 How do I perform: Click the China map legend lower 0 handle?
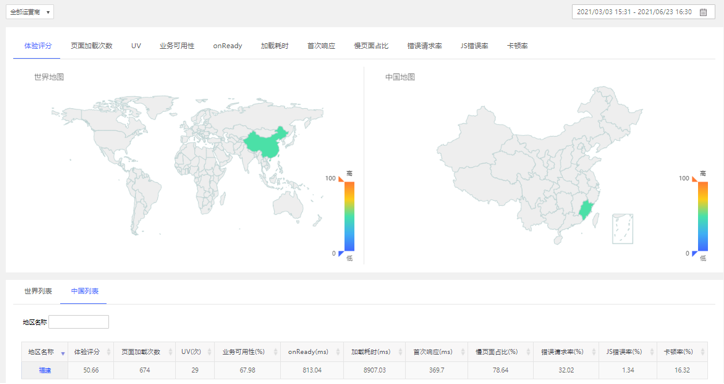[x=694, y=253]
